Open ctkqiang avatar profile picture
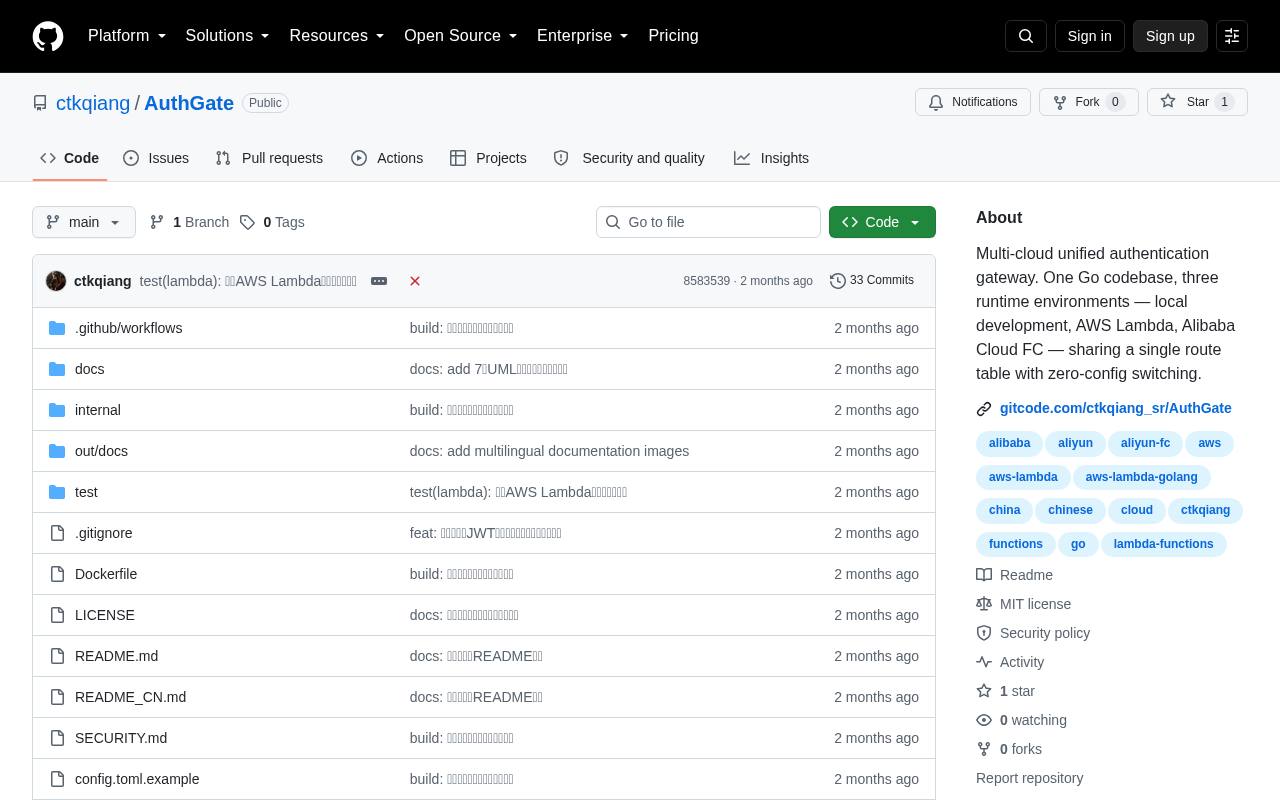The height and width of the screenshot is (800, 1280). pos(56,281)
